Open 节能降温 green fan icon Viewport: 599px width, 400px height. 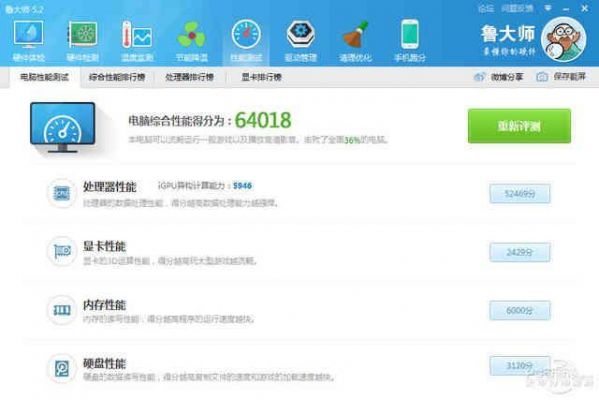(191, 35)
